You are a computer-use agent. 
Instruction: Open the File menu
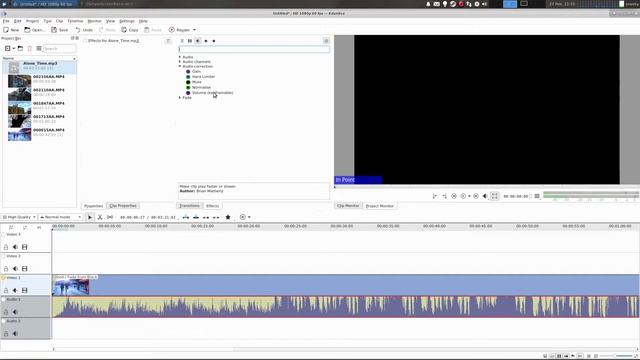coord(6,21)
